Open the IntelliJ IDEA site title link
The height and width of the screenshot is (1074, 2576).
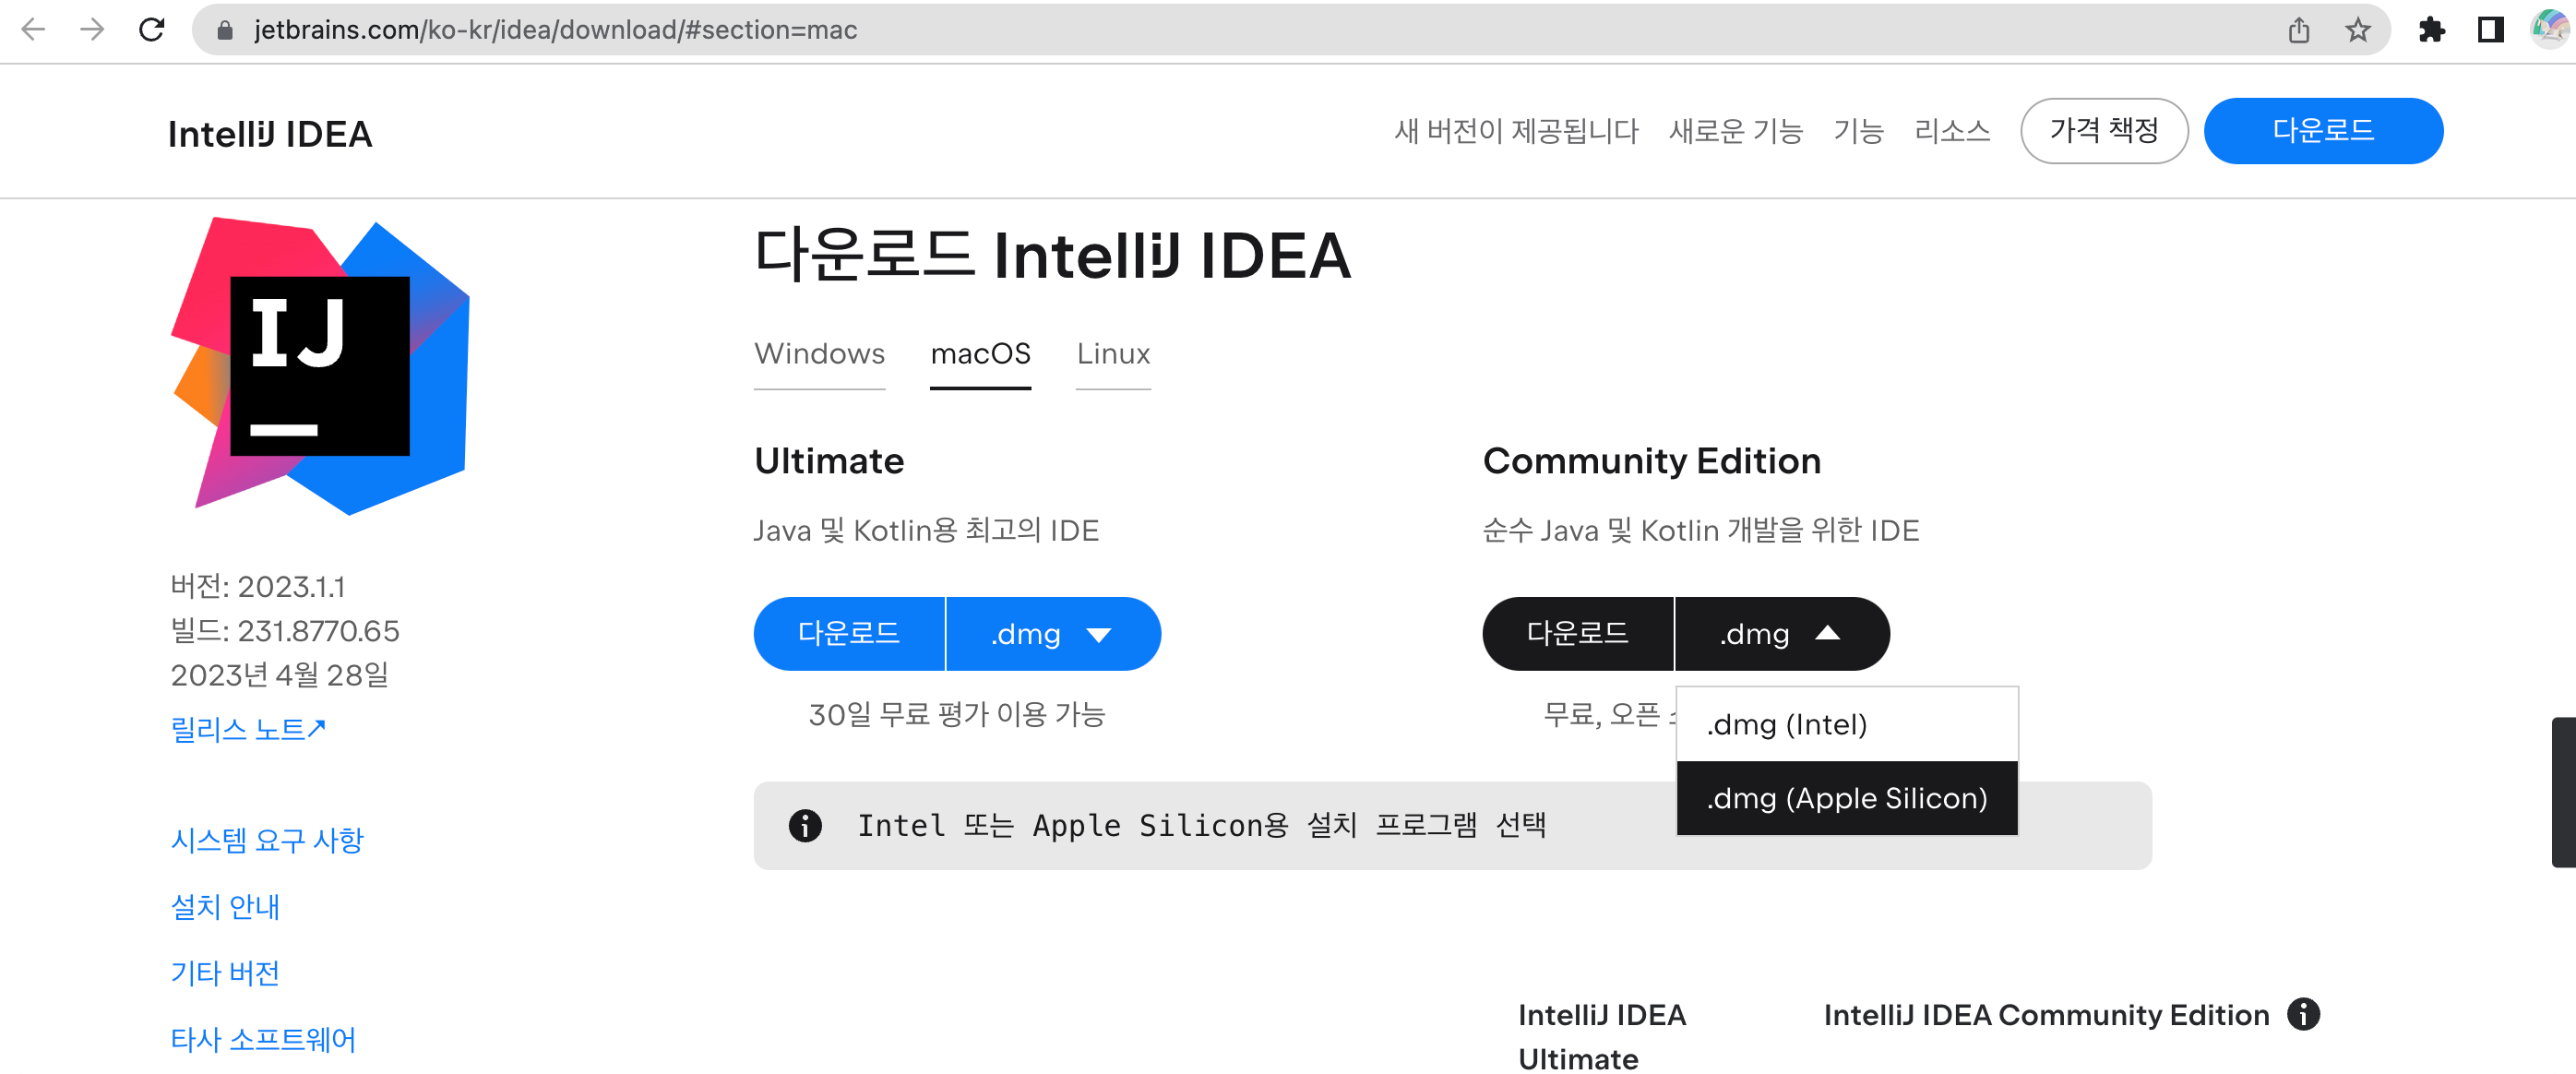click(270, 133)
